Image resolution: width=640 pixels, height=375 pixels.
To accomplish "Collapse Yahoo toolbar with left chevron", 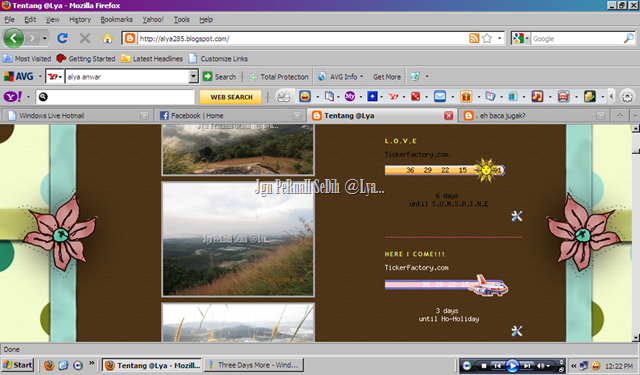I will pos(611,97).
